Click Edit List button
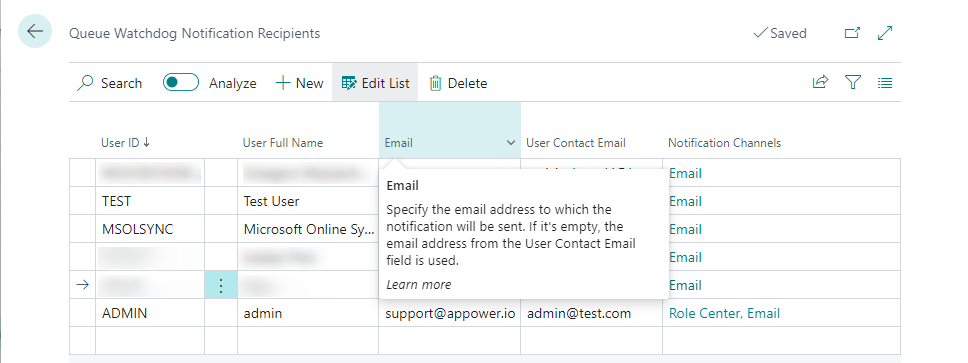Screen dimensions: 968x363 375,83
